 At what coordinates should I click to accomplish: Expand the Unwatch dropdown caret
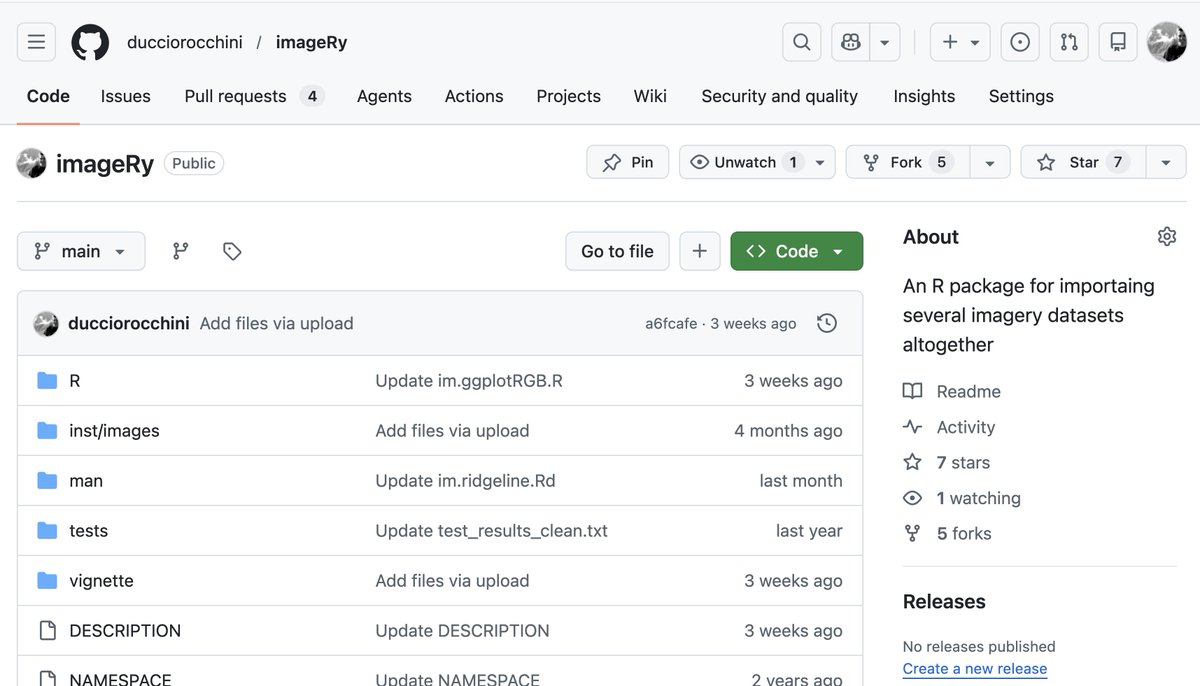(x=820, y=162)
